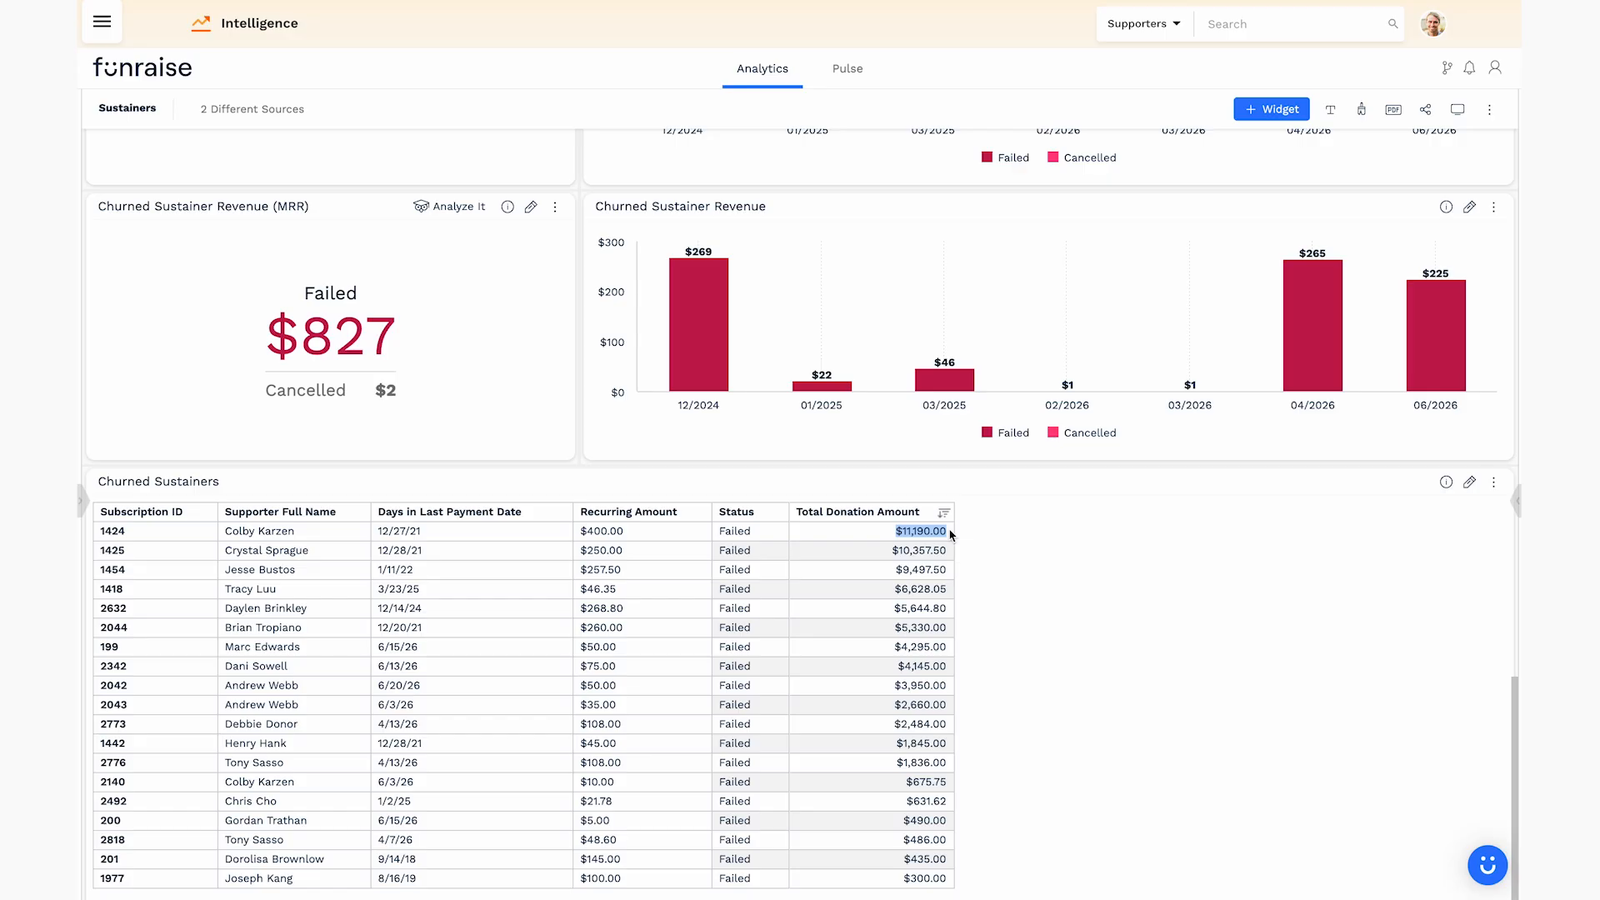1600x900 pixels.
Task: Switch to the Pulse tab
Action: pyautogui.click(x=847, y=69)
